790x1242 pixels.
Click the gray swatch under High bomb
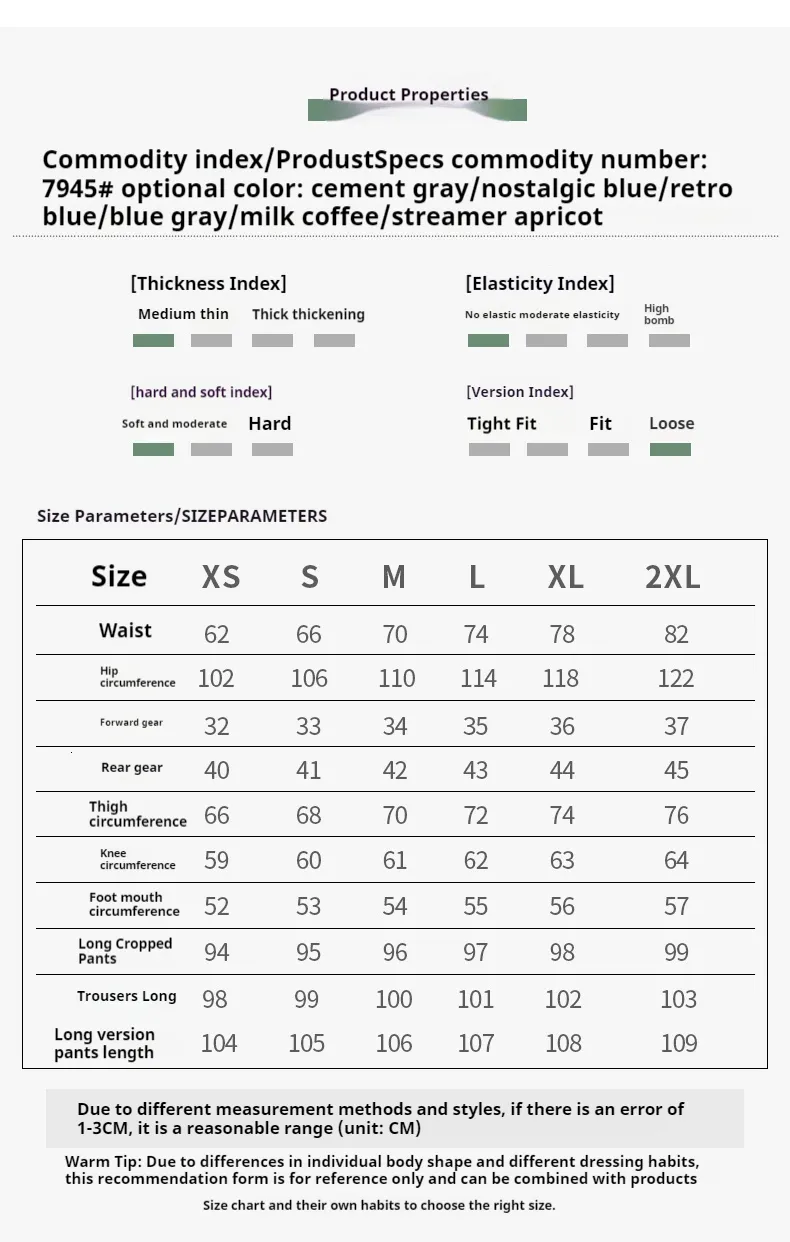tap(669, 340)
